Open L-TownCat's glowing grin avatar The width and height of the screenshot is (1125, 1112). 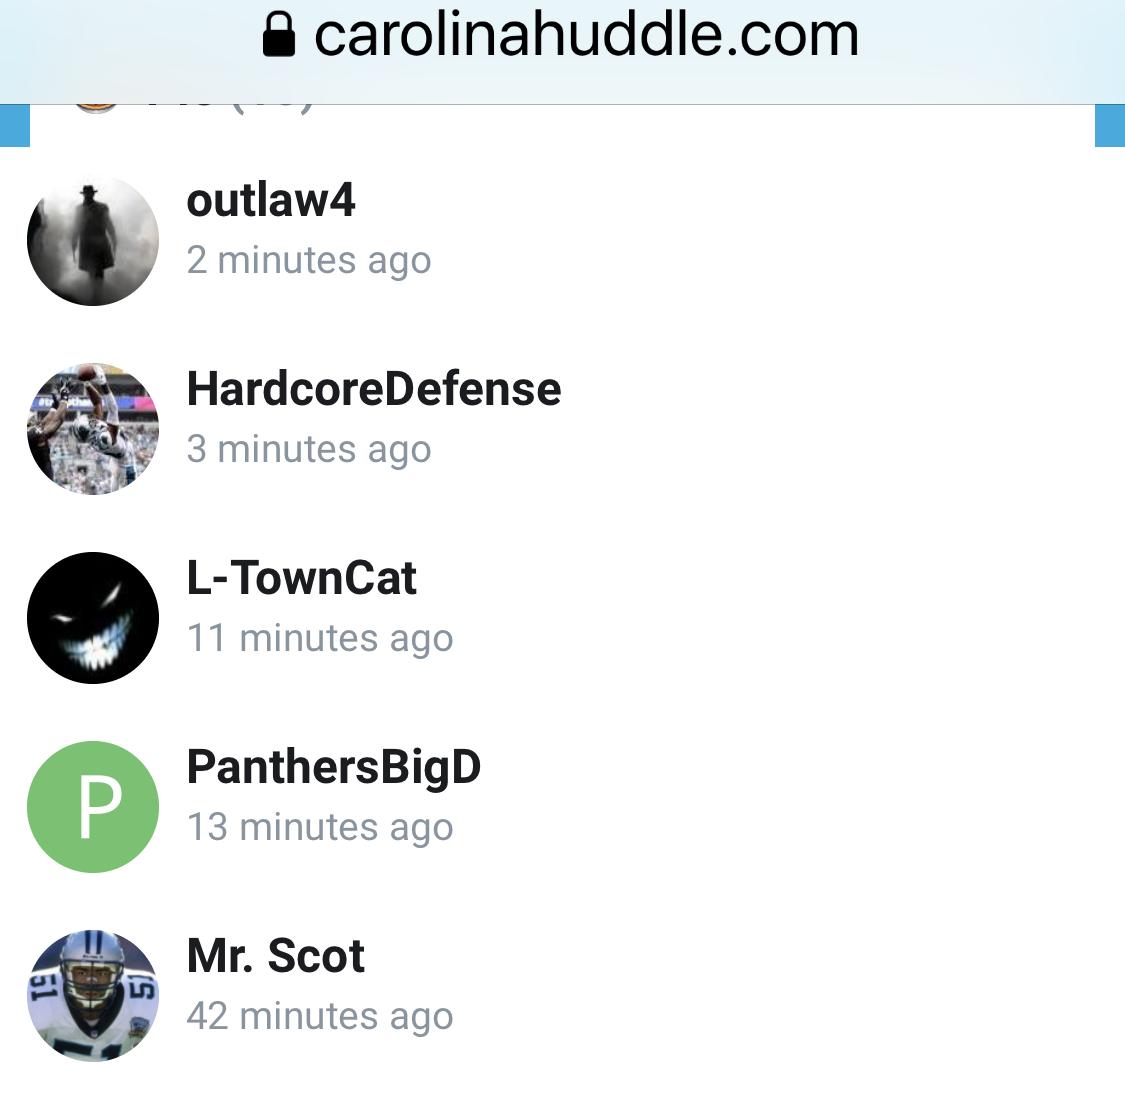click(x=93, y=618)
